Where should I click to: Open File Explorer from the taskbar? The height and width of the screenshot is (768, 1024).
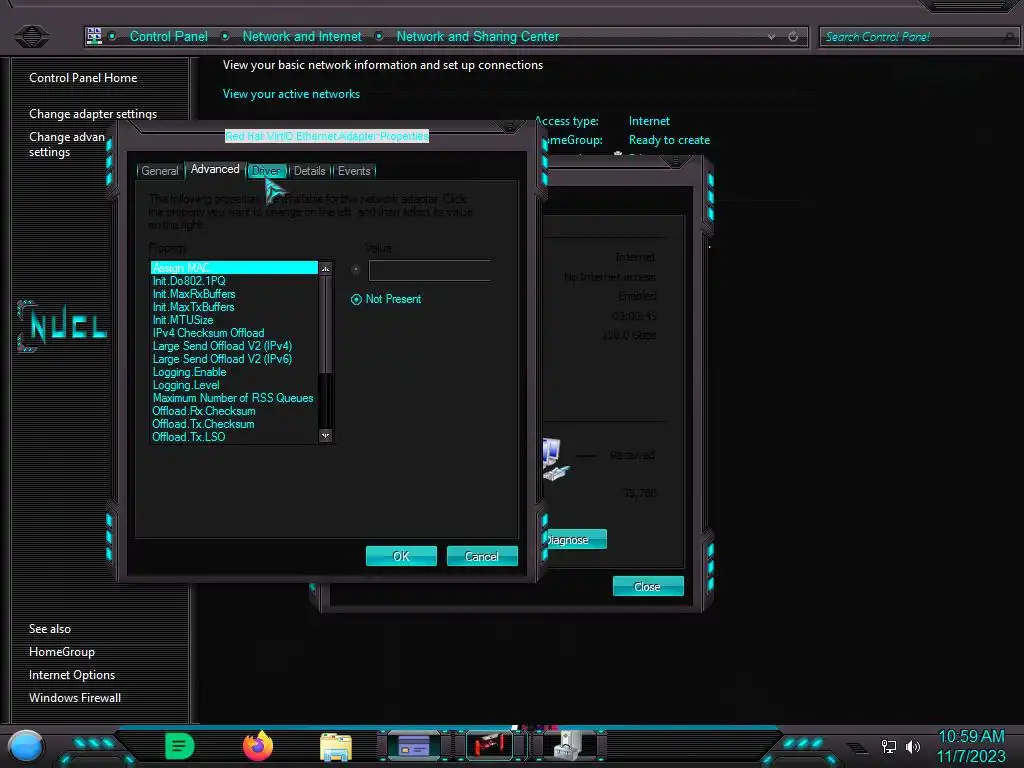(x=336, y=746)
